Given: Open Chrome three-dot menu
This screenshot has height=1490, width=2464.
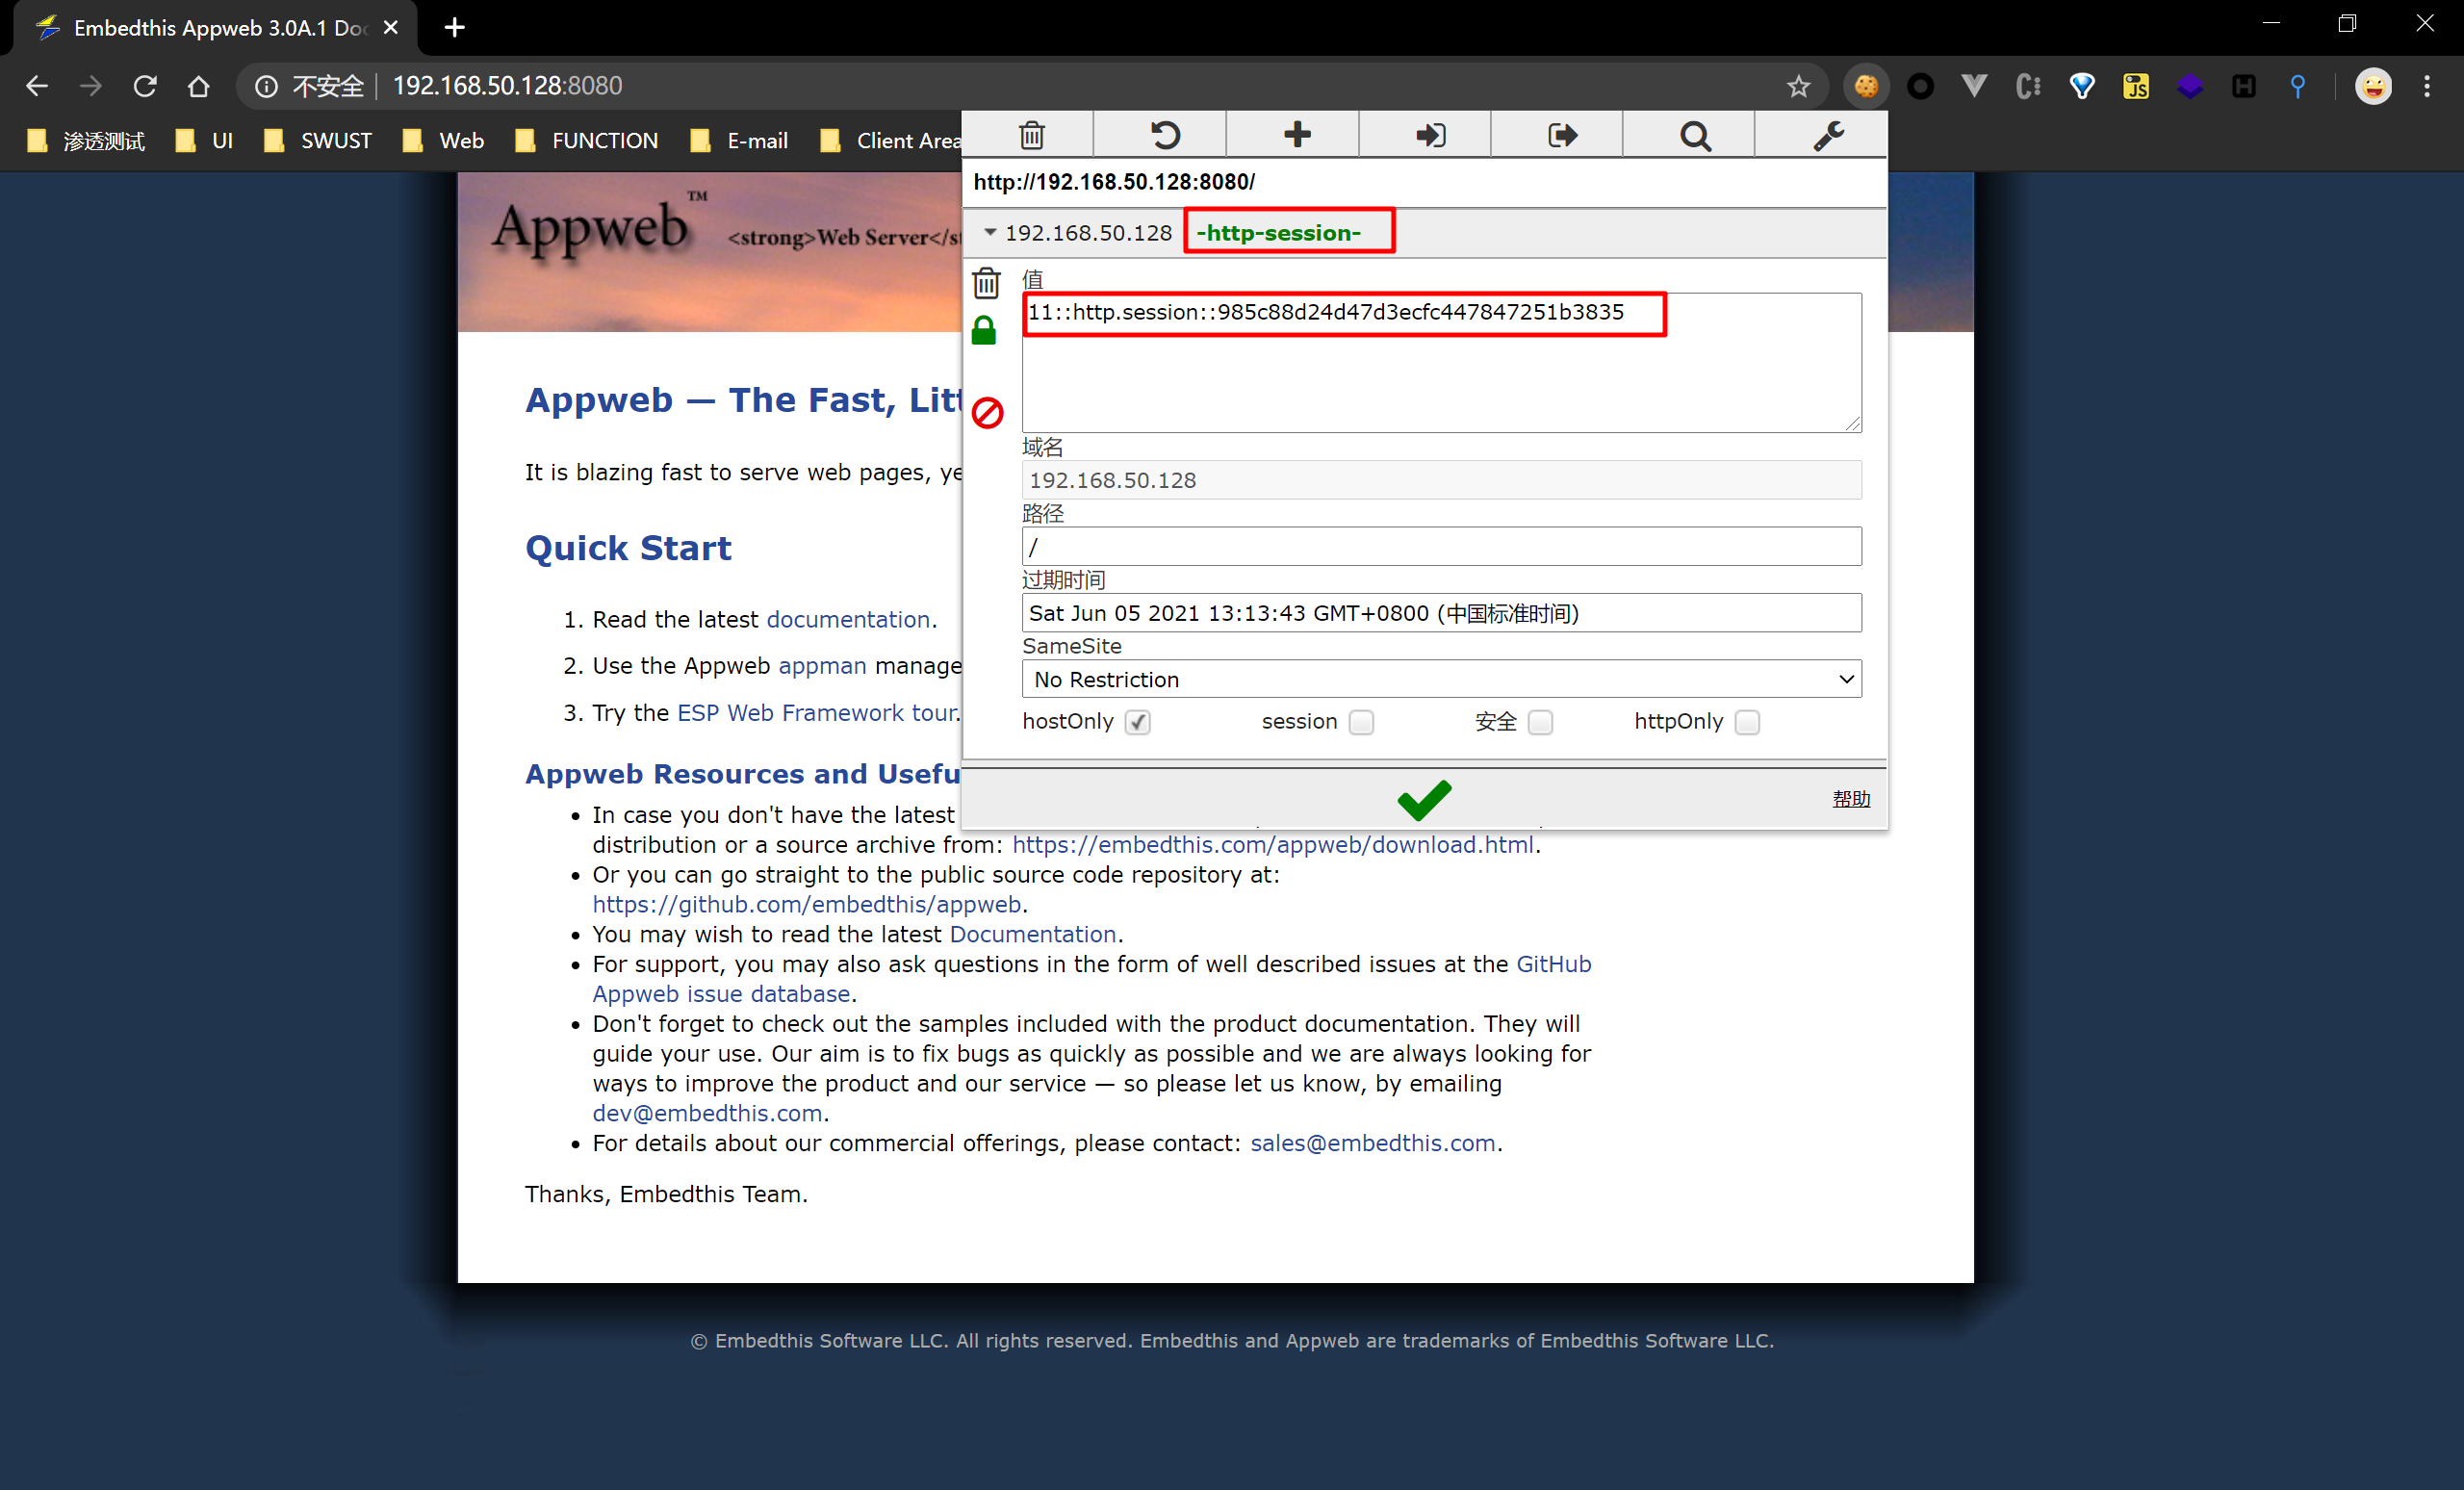Looking at the screenshot, I should (x=2427, y=86).
